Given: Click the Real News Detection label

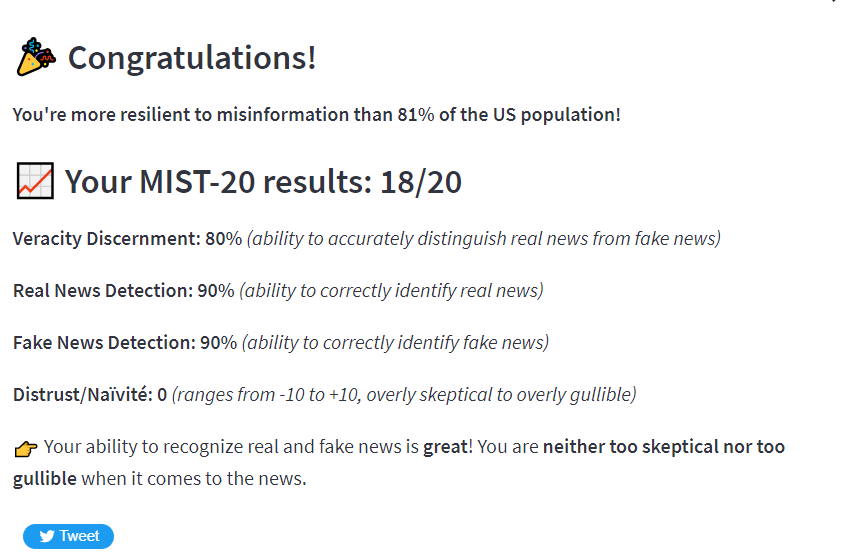Looking at the screenshot, I should tap(102, 291).
